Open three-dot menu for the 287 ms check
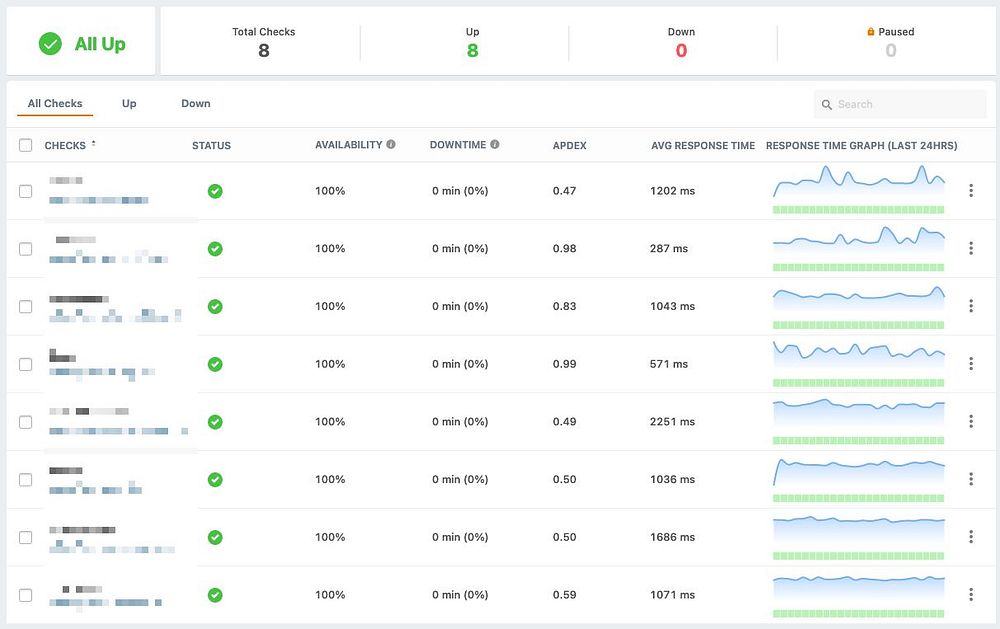The width and height of the screenshot is (1000, 629). point(971,248)
